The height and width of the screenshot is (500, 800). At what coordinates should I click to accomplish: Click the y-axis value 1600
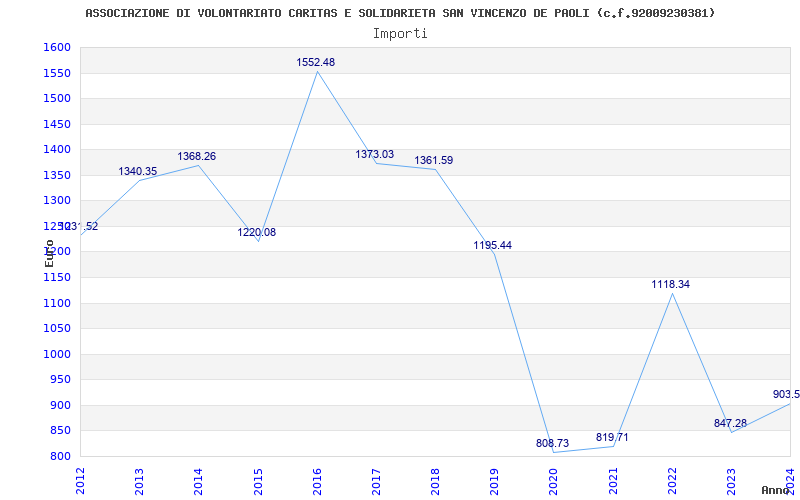(57, 47)
